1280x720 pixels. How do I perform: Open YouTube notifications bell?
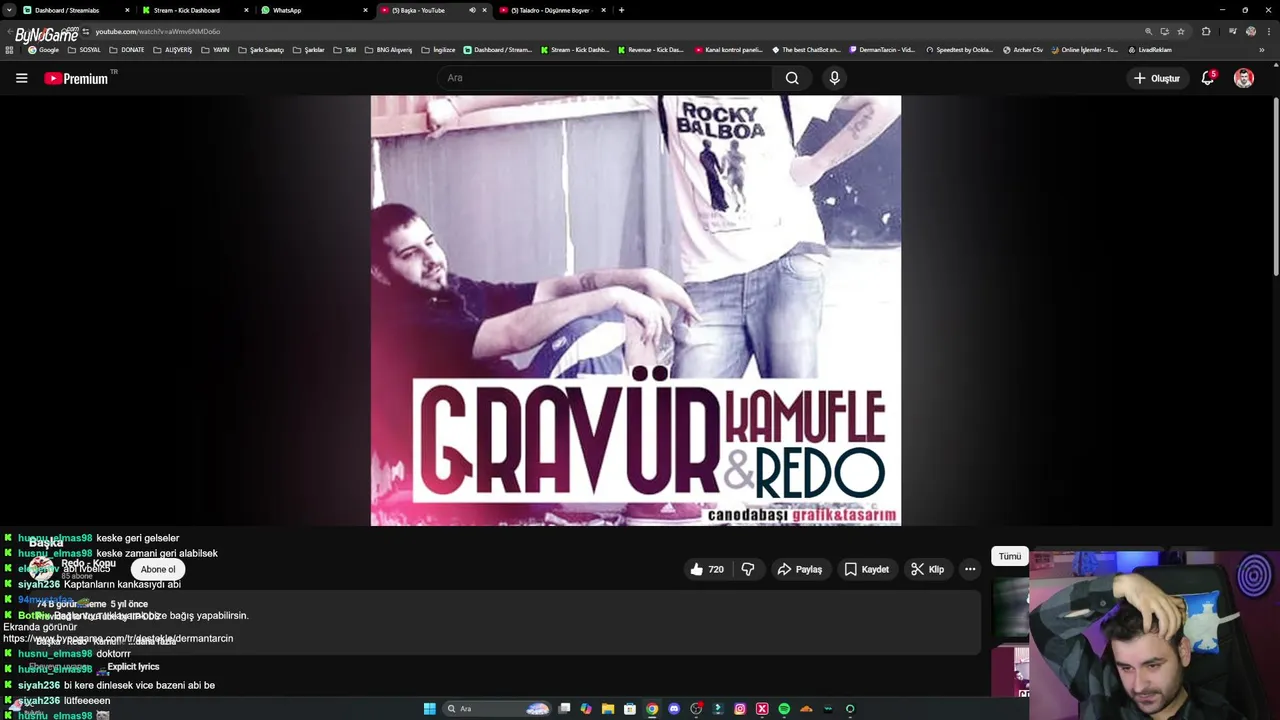(1208, 78)
